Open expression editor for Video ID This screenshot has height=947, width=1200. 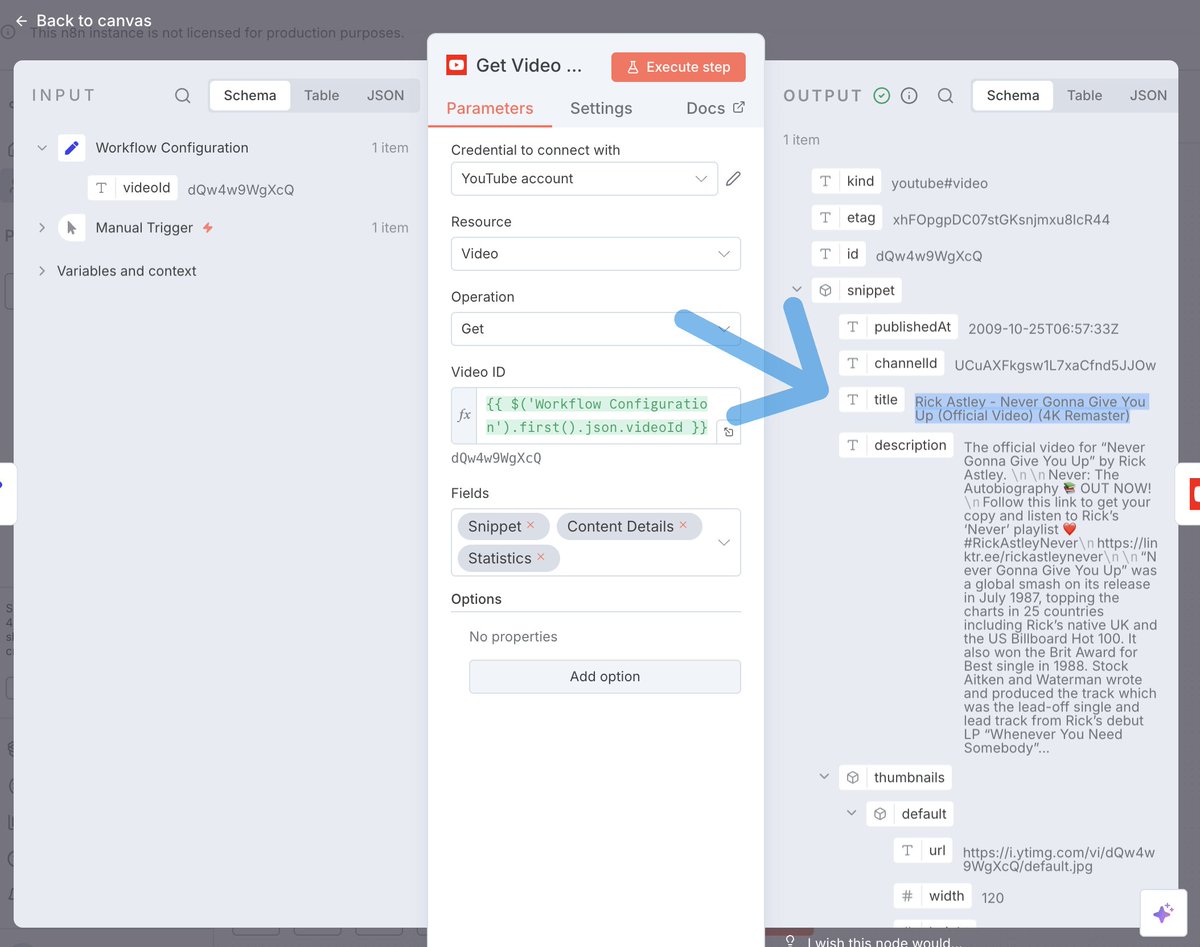(729, 432)
